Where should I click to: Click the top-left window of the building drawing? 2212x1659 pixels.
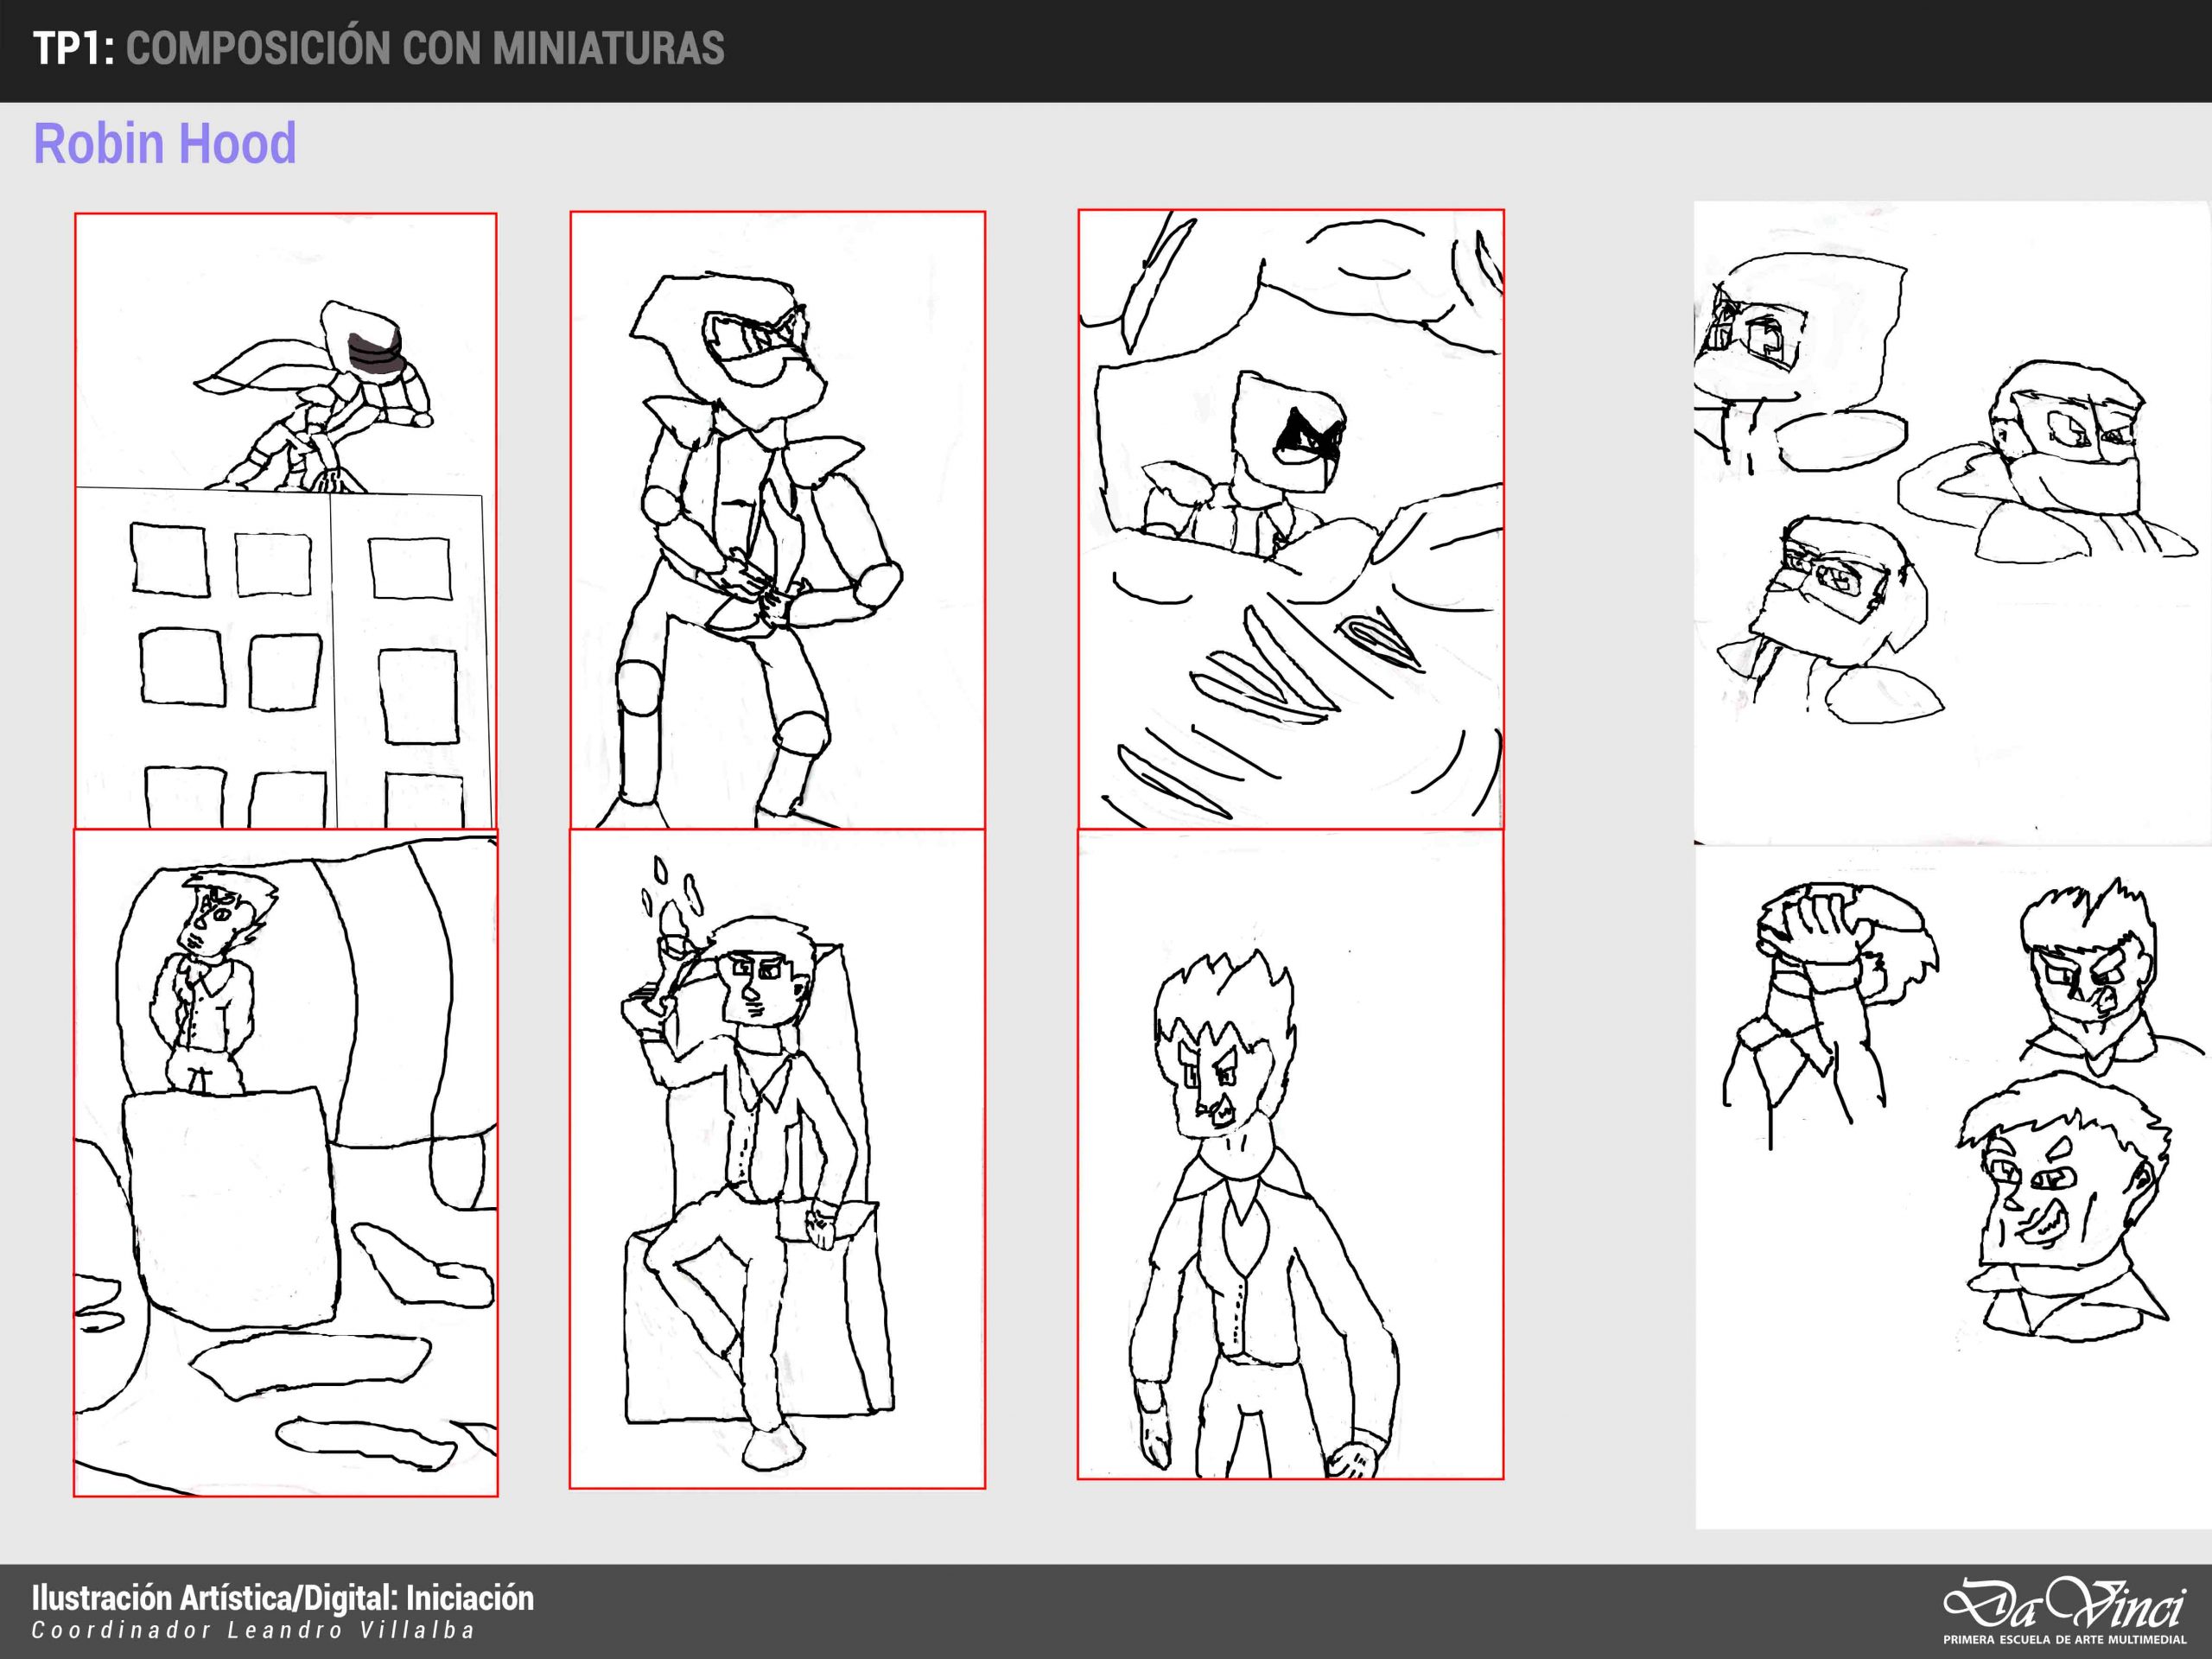point(169,558)
